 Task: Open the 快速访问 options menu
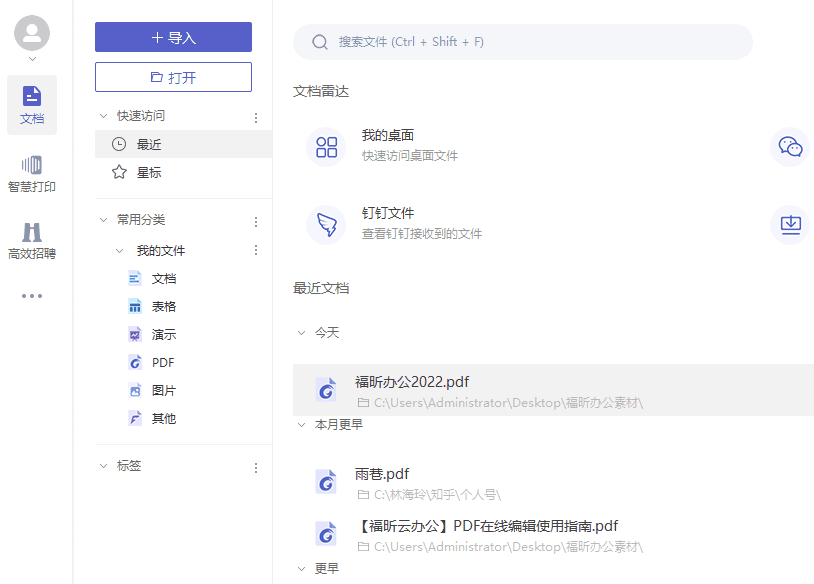[255, 116]
